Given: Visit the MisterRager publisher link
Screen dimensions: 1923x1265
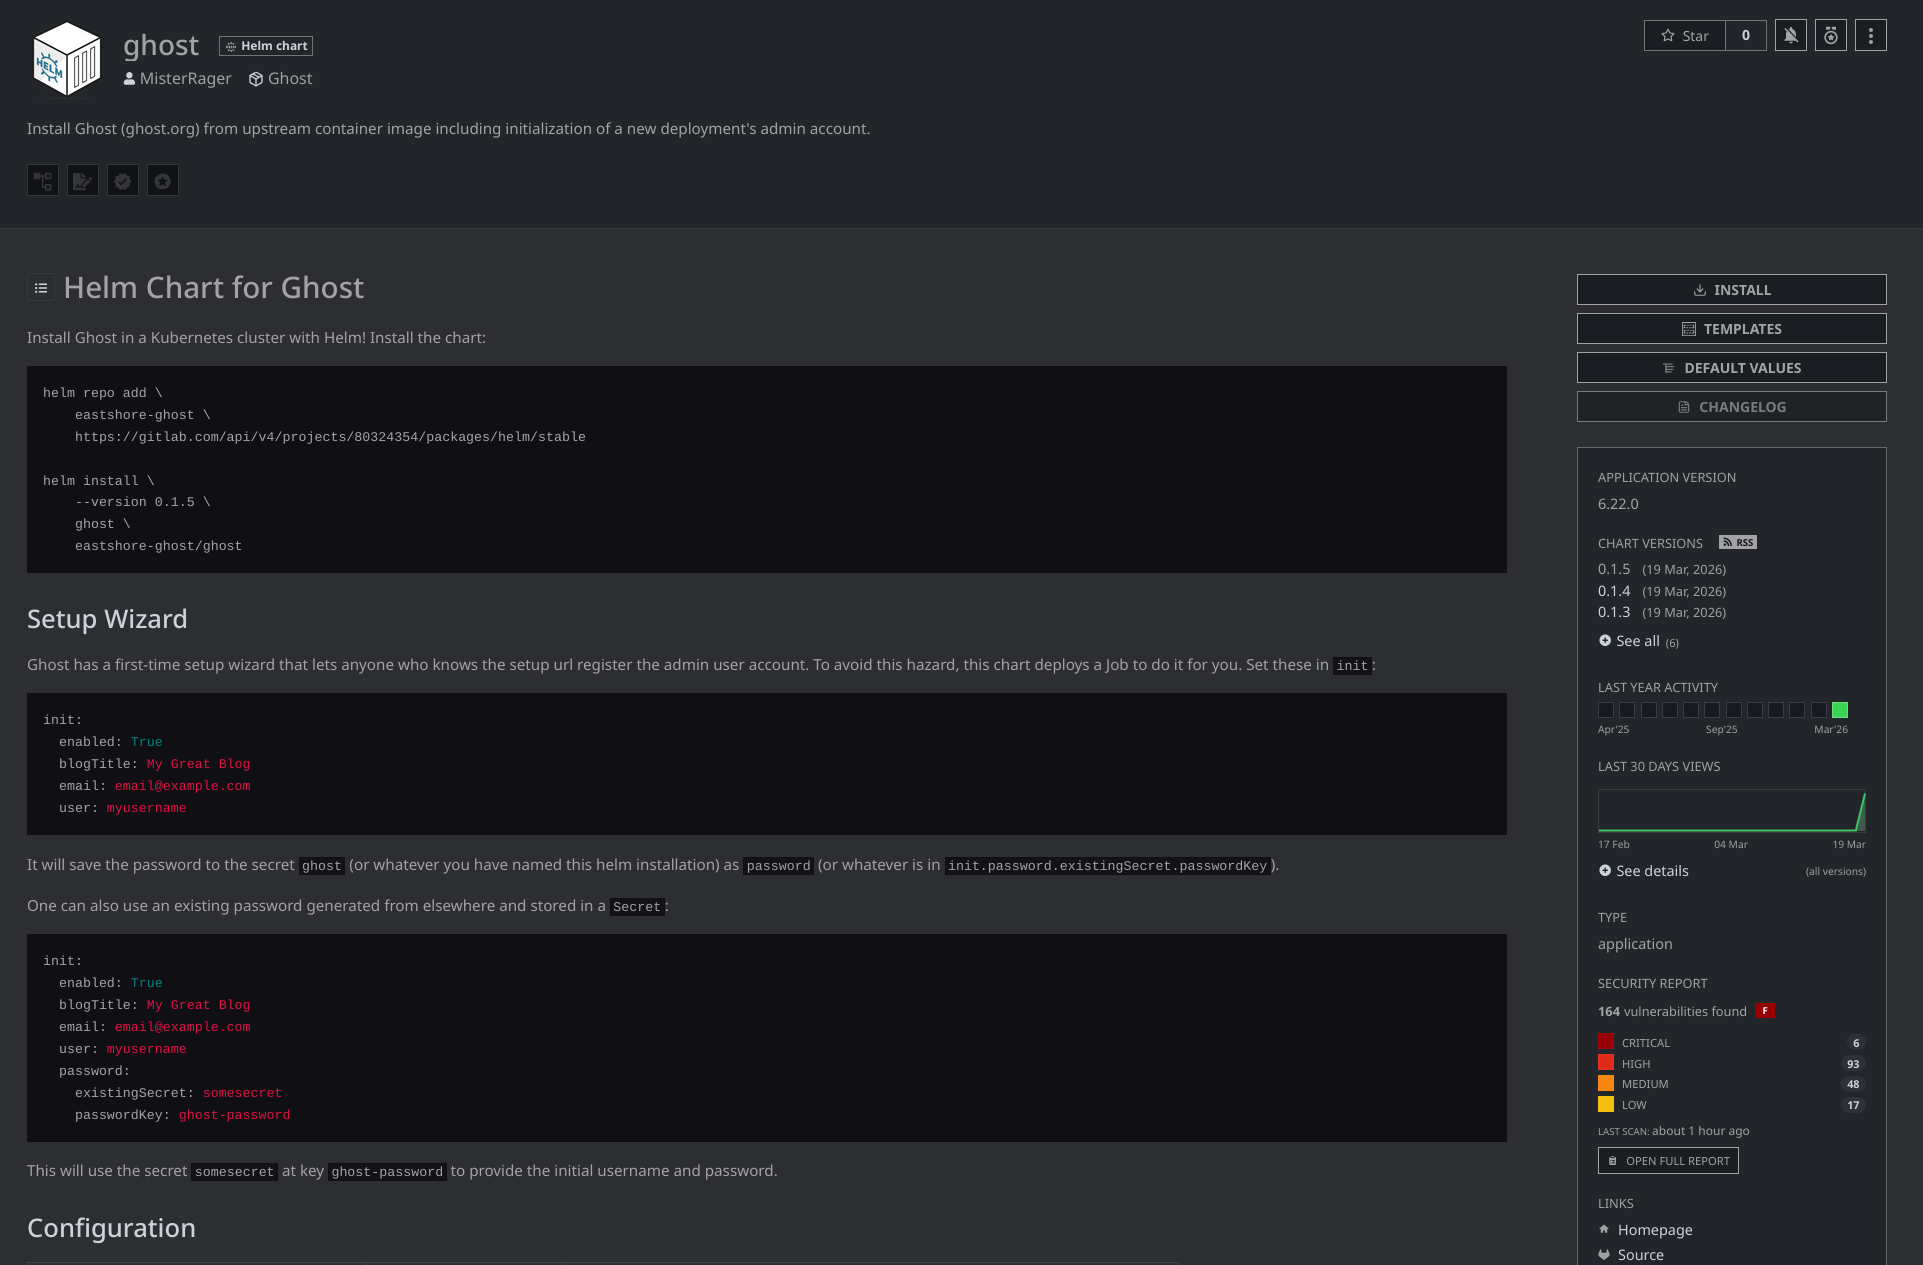Looking at the screenshot, I should click(x=185, y=79).
